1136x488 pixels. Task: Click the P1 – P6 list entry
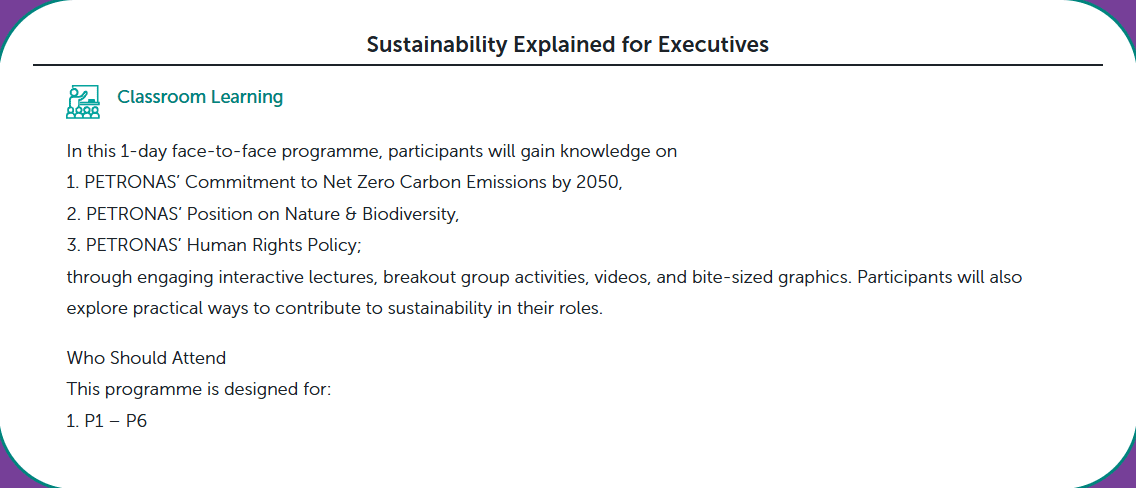tap(107, 421)
